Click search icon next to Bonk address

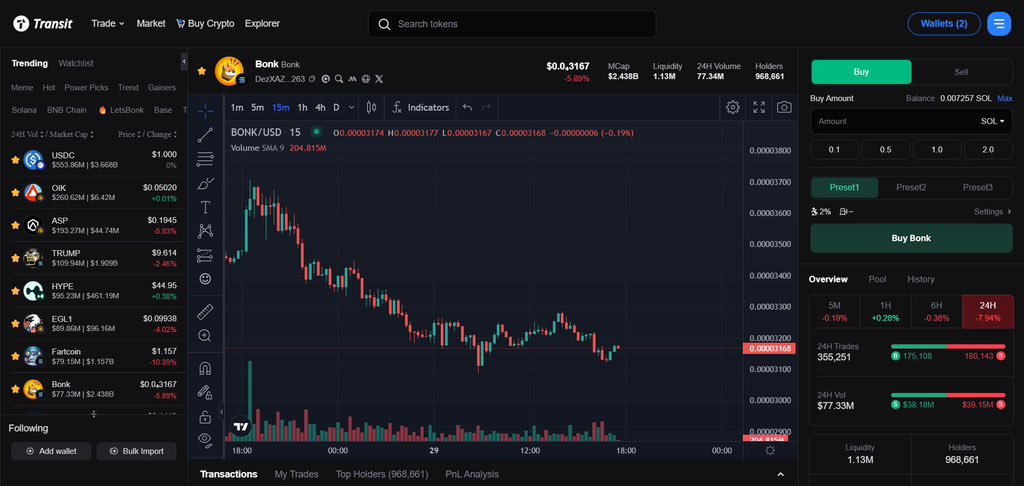pos(339,79)
